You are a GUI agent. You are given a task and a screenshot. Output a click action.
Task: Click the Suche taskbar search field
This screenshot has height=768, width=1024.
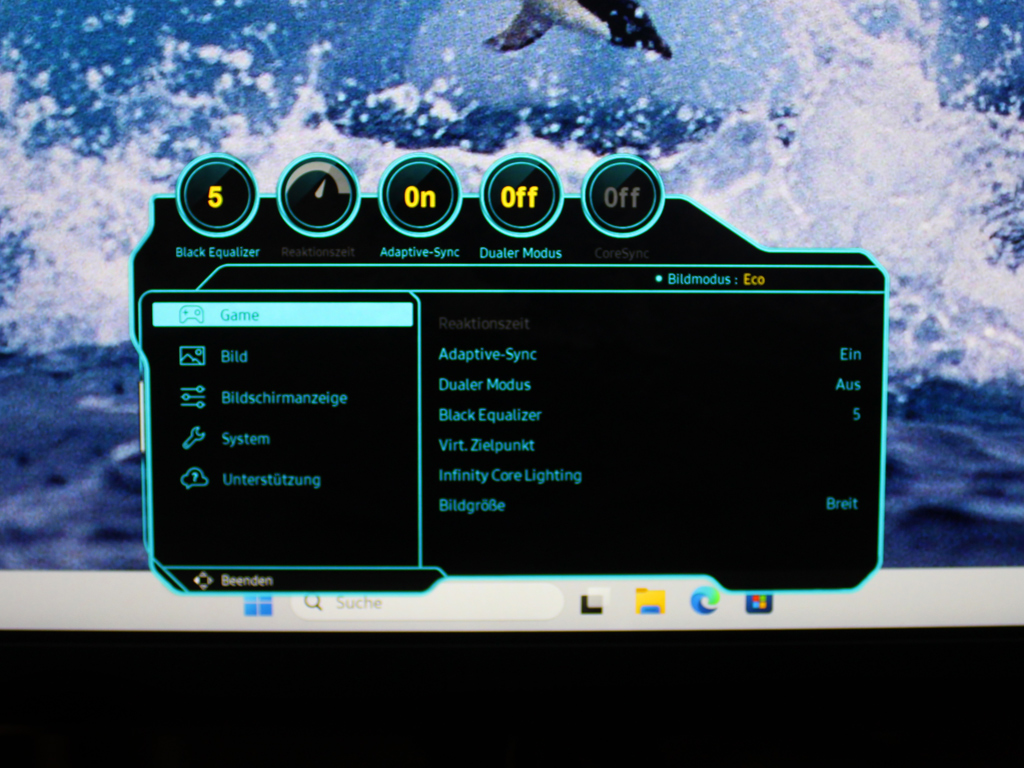pos(428,602)
